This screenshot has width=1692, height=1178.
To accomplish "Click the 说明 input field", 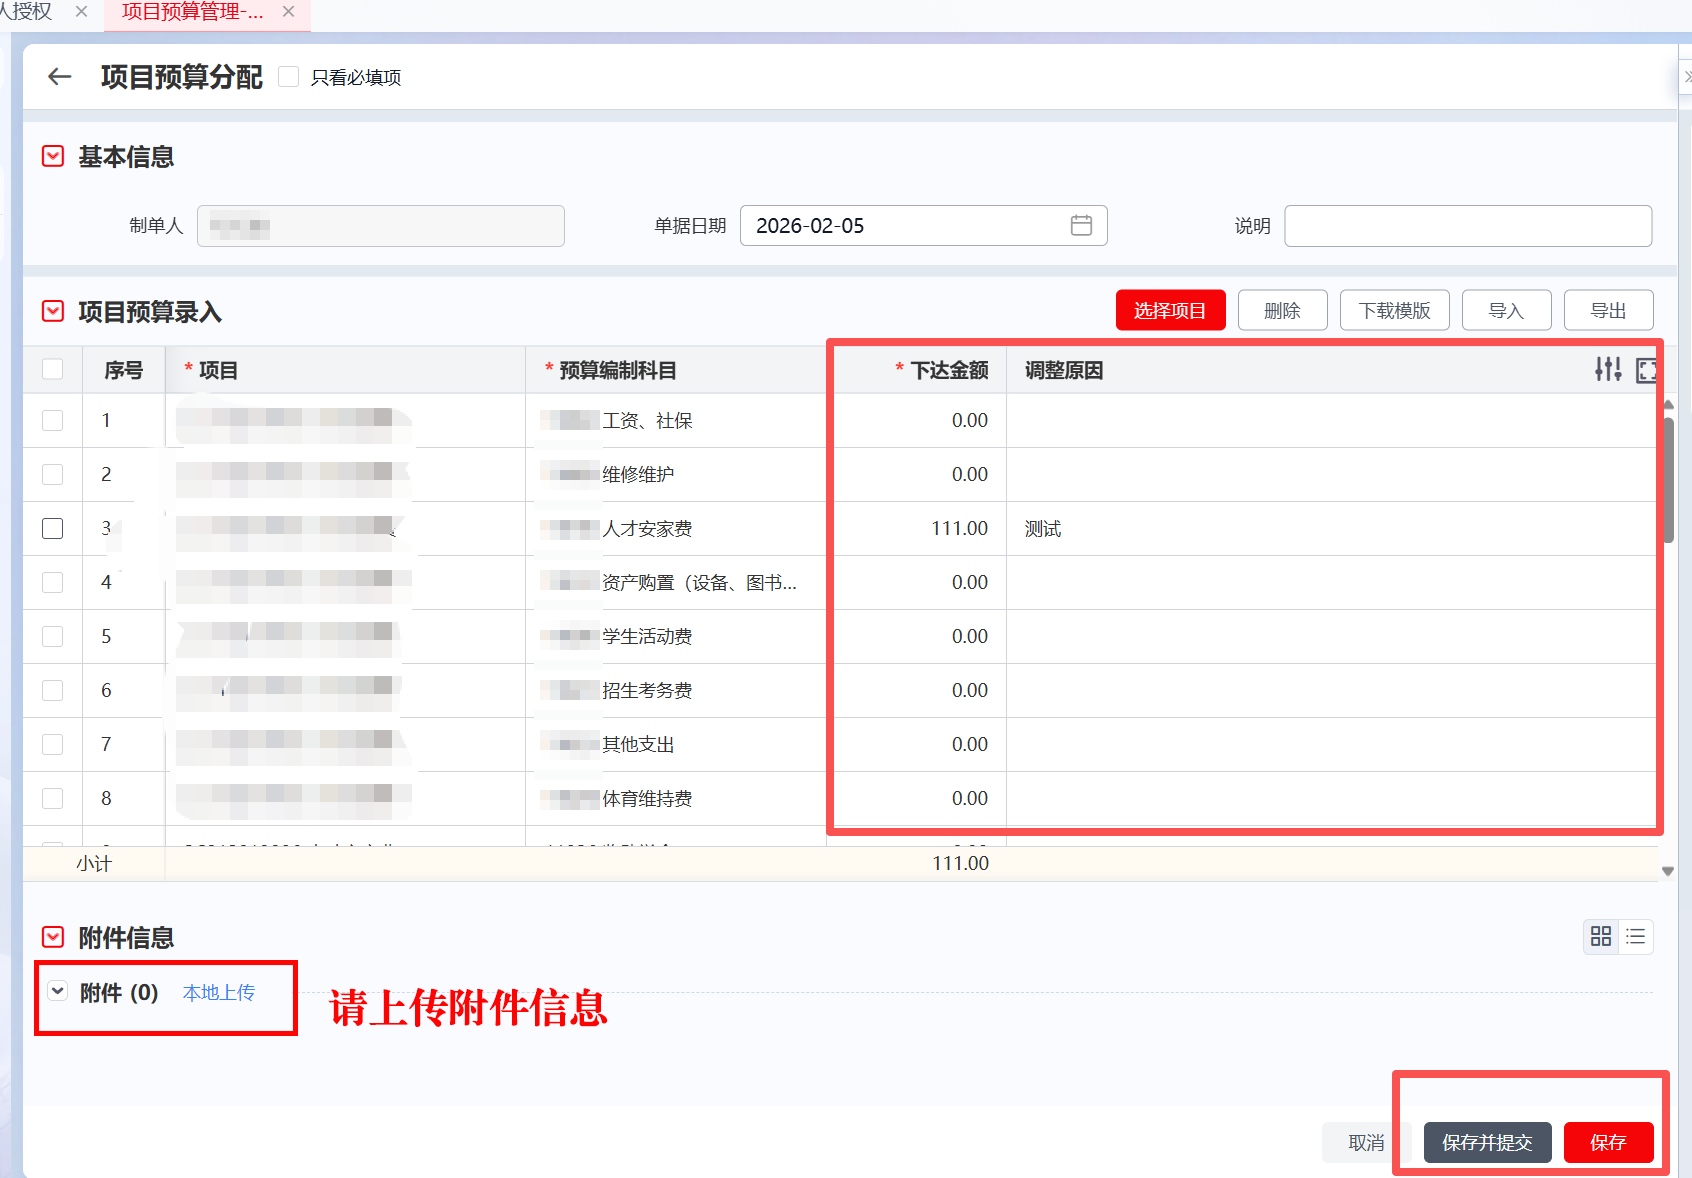I will (x=1467, y=226).
